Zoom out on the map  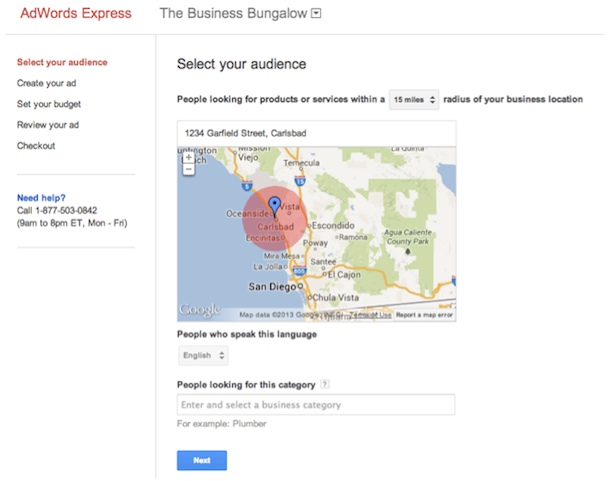(x=189, y=169)
